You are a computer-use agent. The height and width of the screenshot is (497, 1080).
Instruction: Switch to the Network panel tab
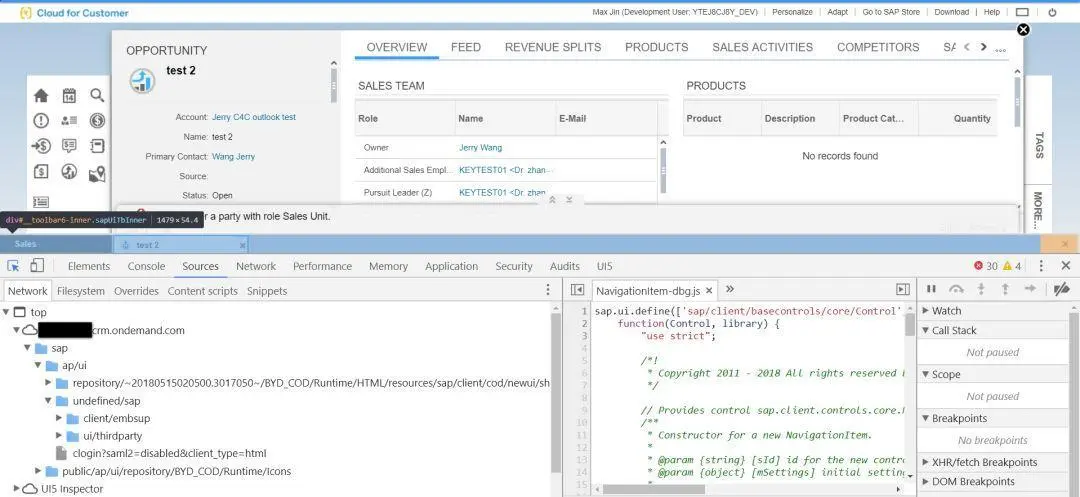point(256,266)
